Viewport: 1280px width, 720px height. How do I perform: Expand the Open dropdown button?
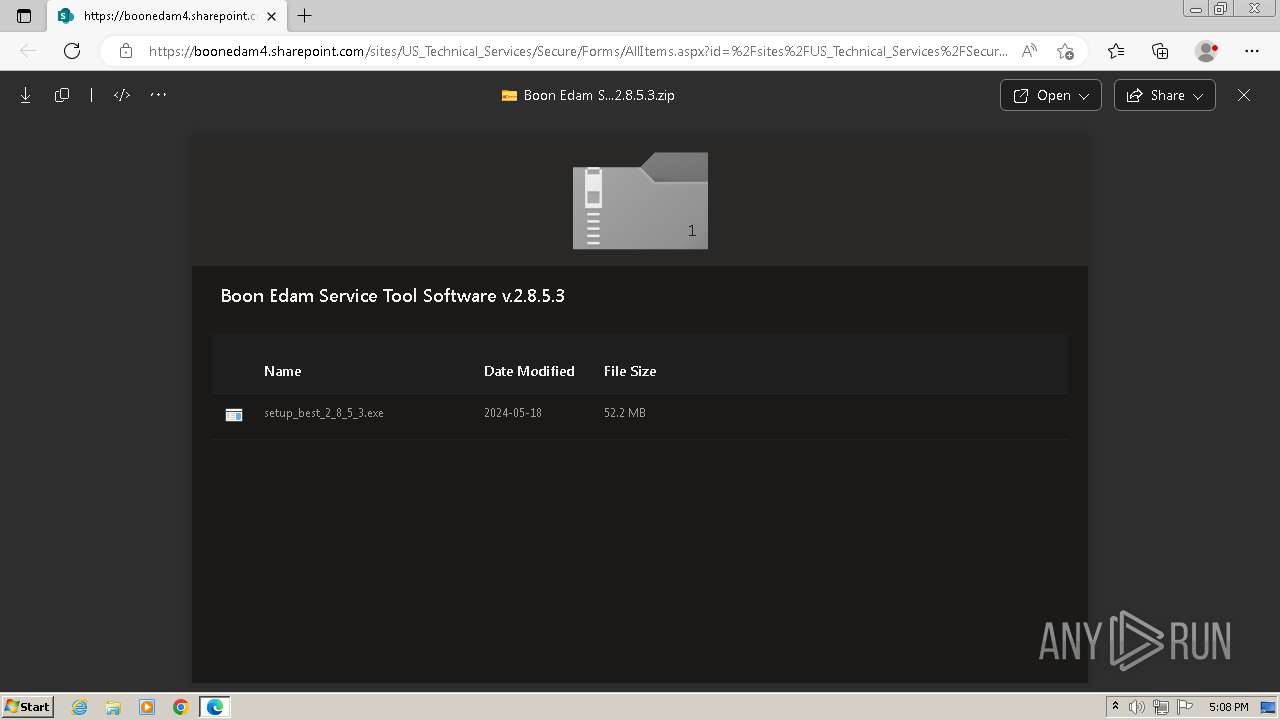point(1051,95)
